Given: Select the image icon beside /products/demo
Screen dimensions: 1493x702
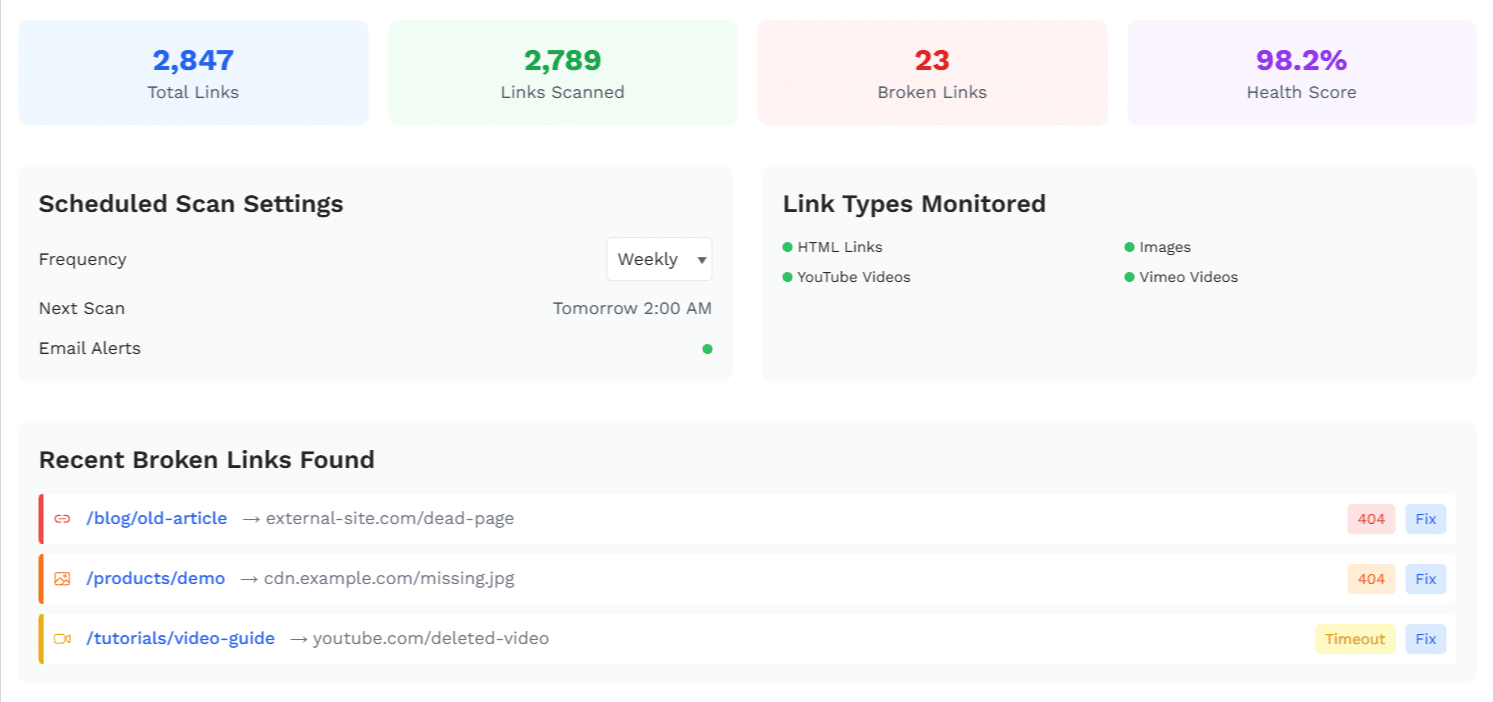Looking at the screenshot, I should [x=62, y=578].
